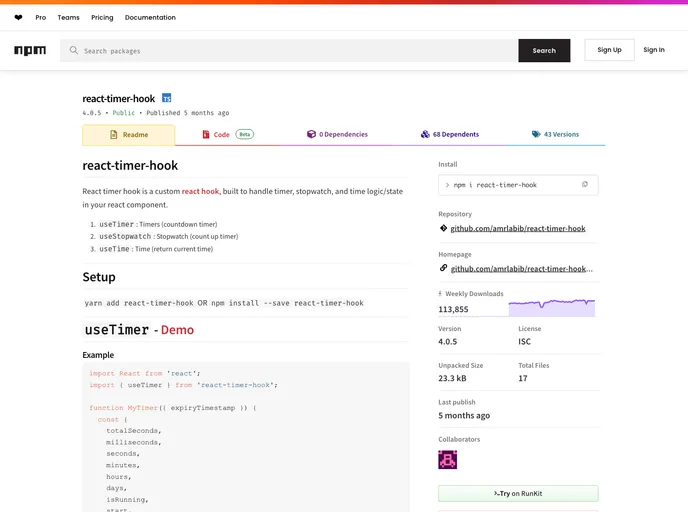
Task: Click the useStopwatch list item
Action: (168, 236)
